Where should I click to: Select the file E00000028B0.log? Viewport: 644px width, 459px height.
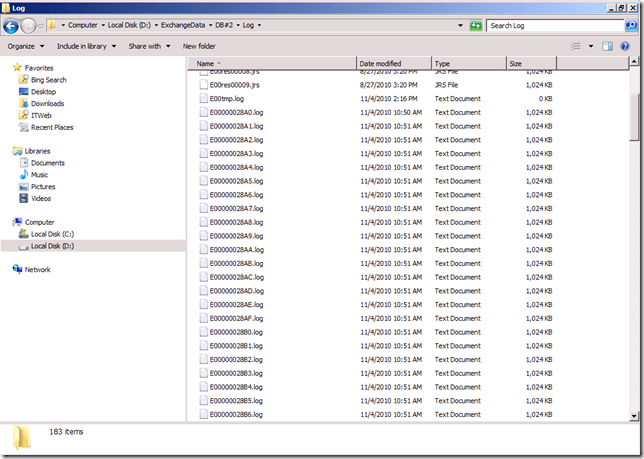click(x=236, y=332)
